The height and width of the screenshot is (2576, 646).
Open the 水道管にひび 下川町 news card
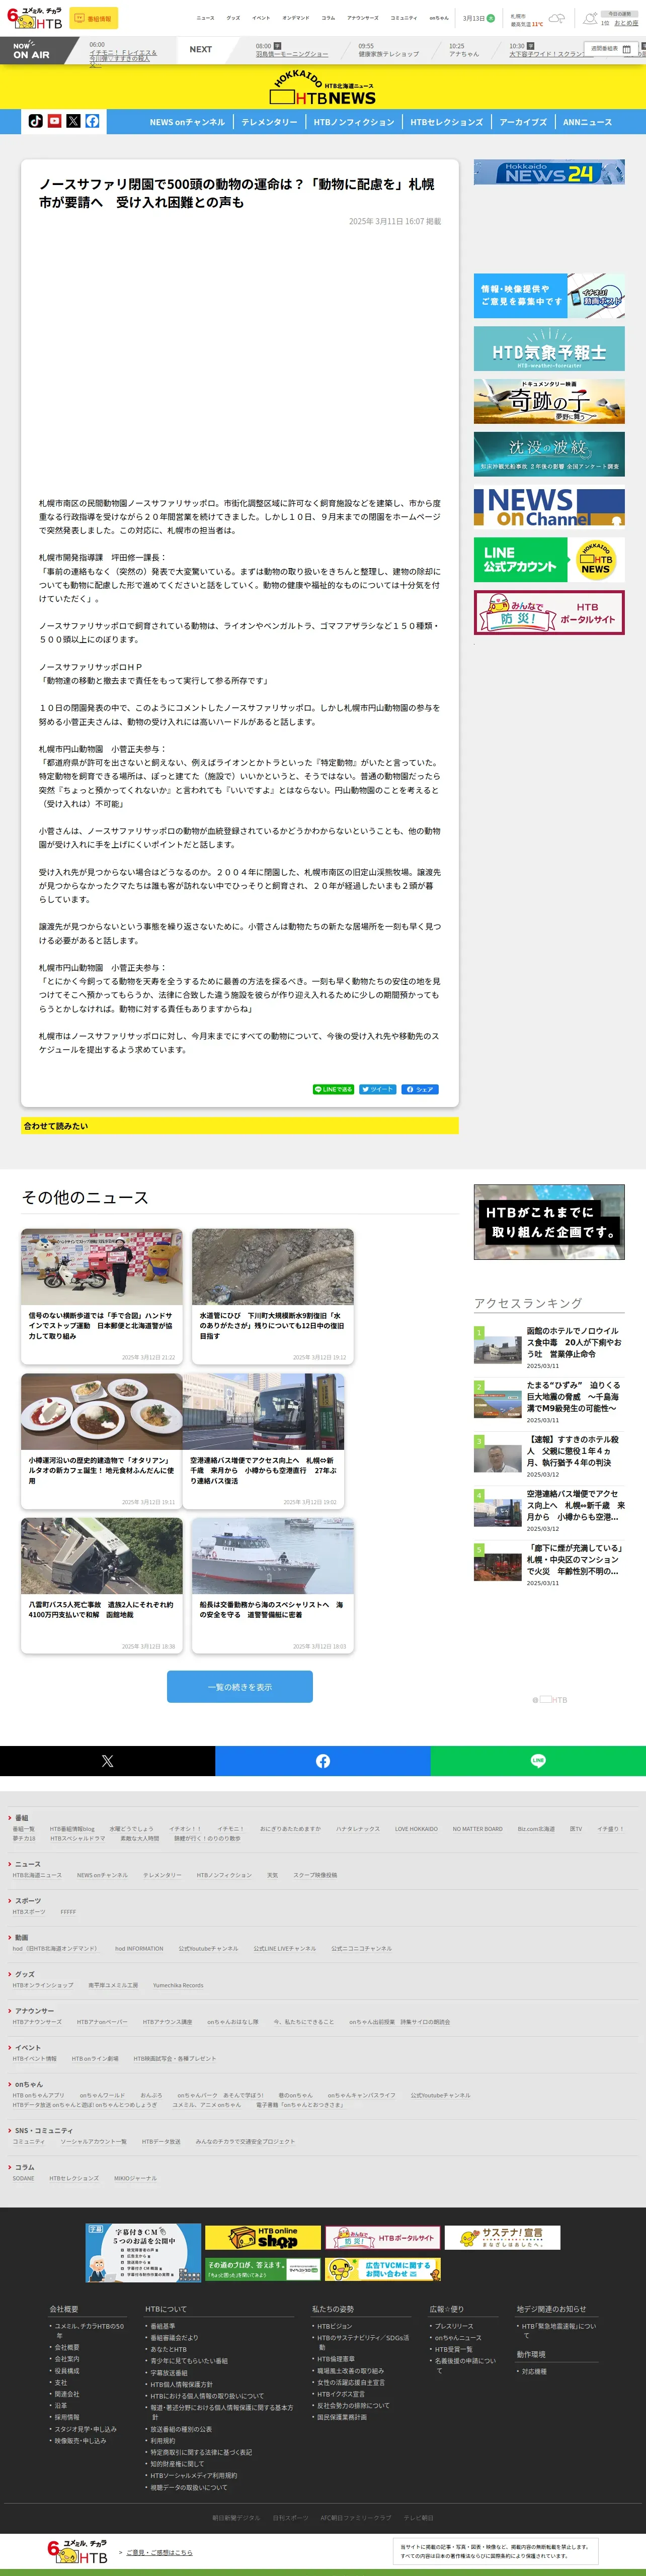273,1297
